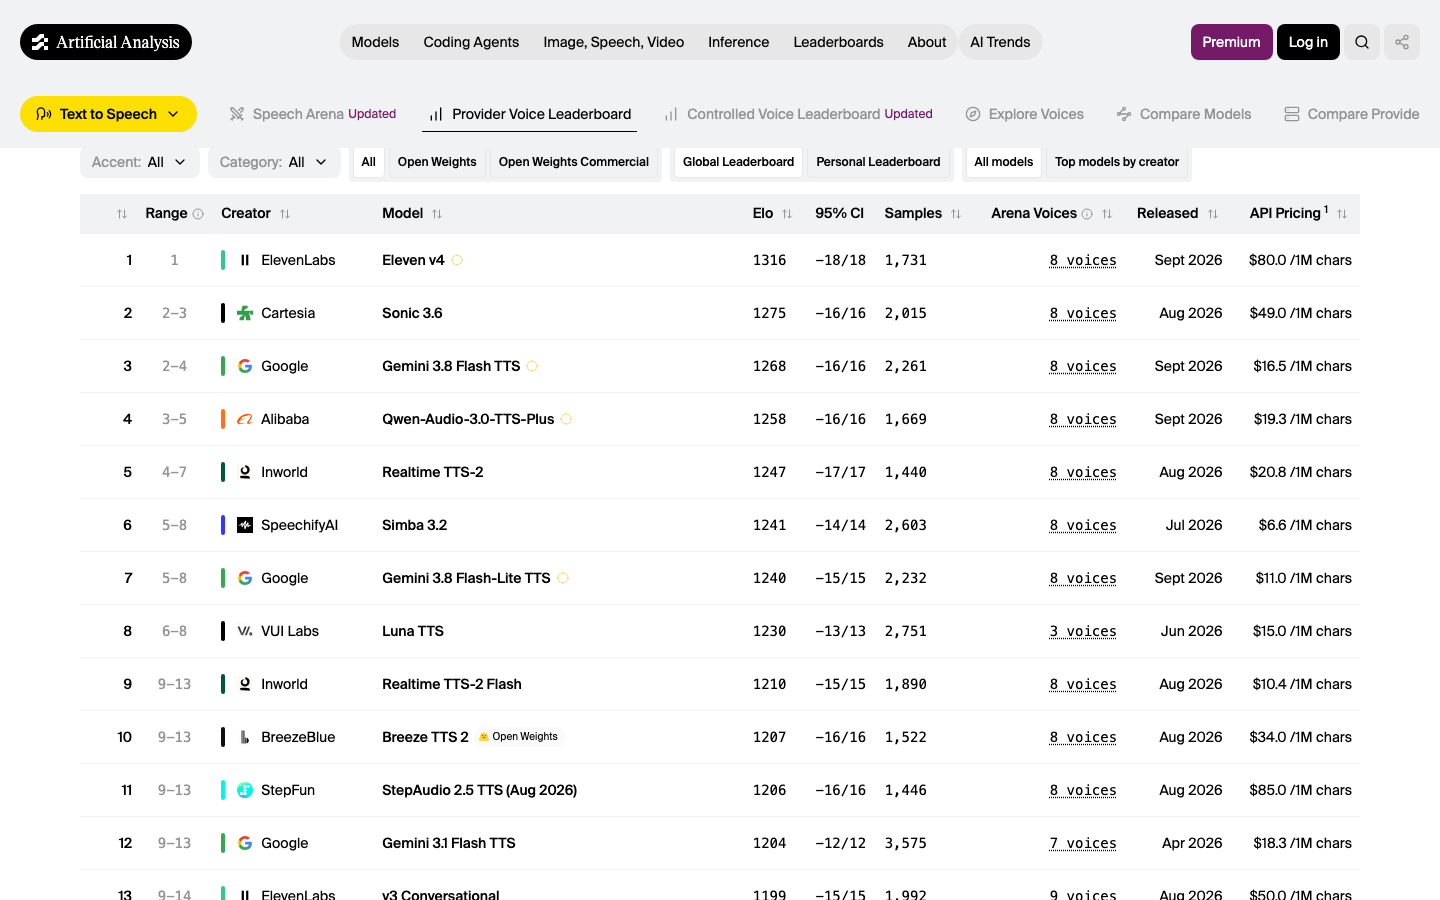
Task: Switch to Global Leaderboard
Action: [738, 162]
